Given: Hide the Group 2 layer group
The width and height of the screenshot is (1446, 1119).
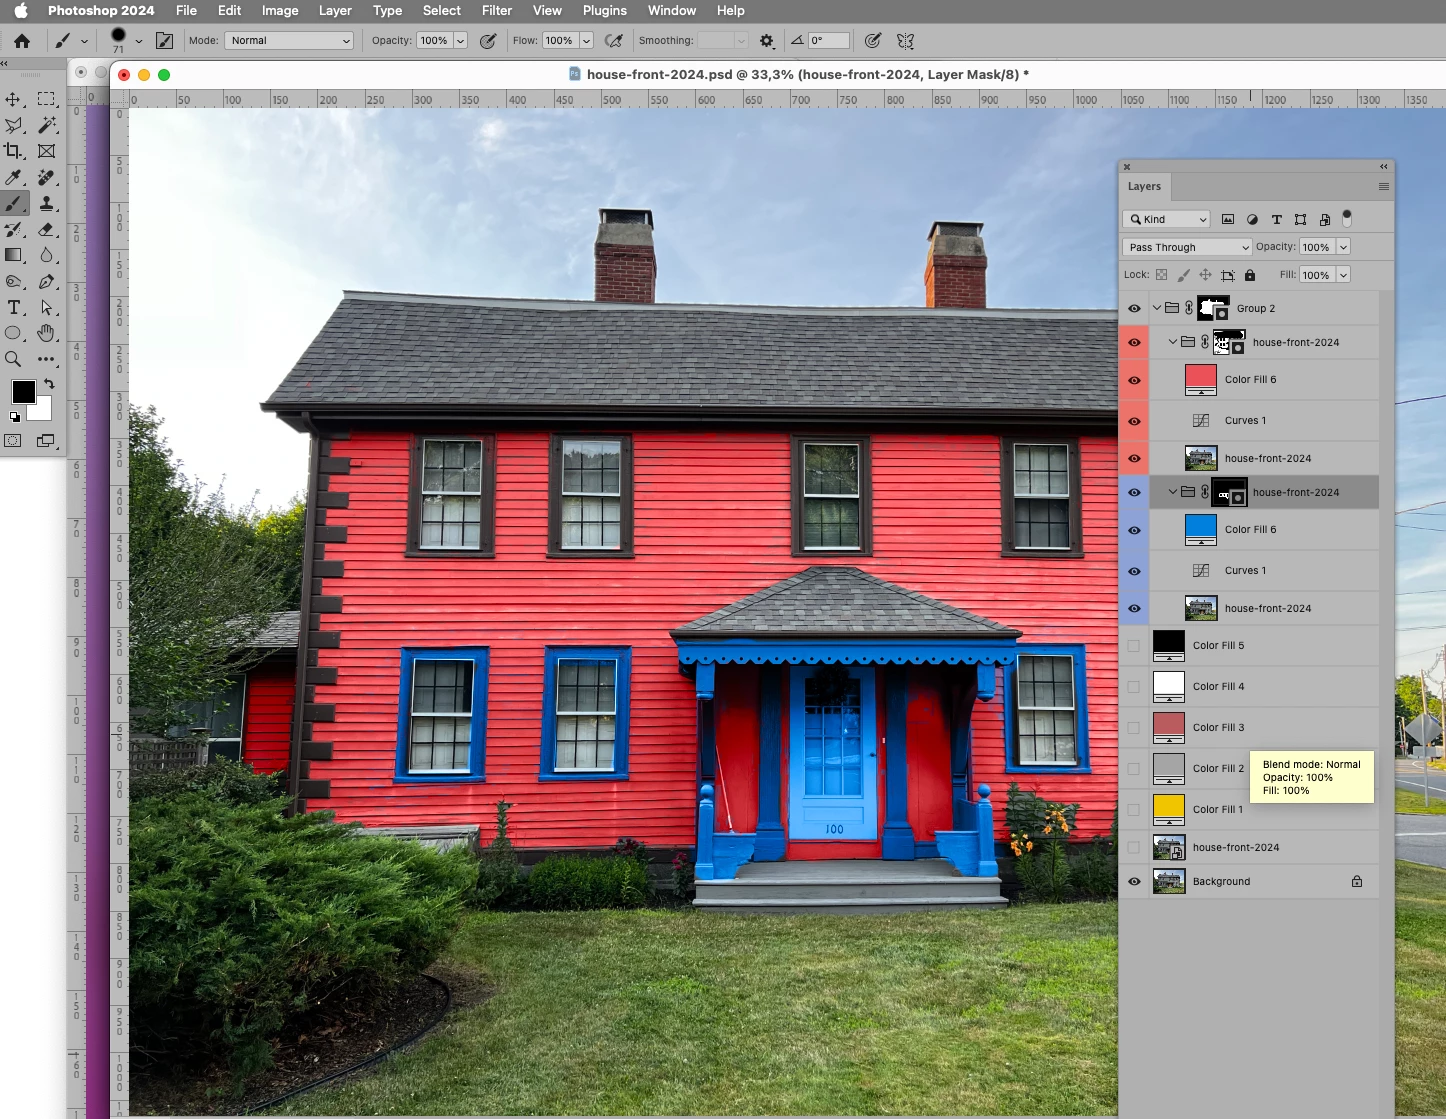Looking at the screenshot, I should 1134,309.
